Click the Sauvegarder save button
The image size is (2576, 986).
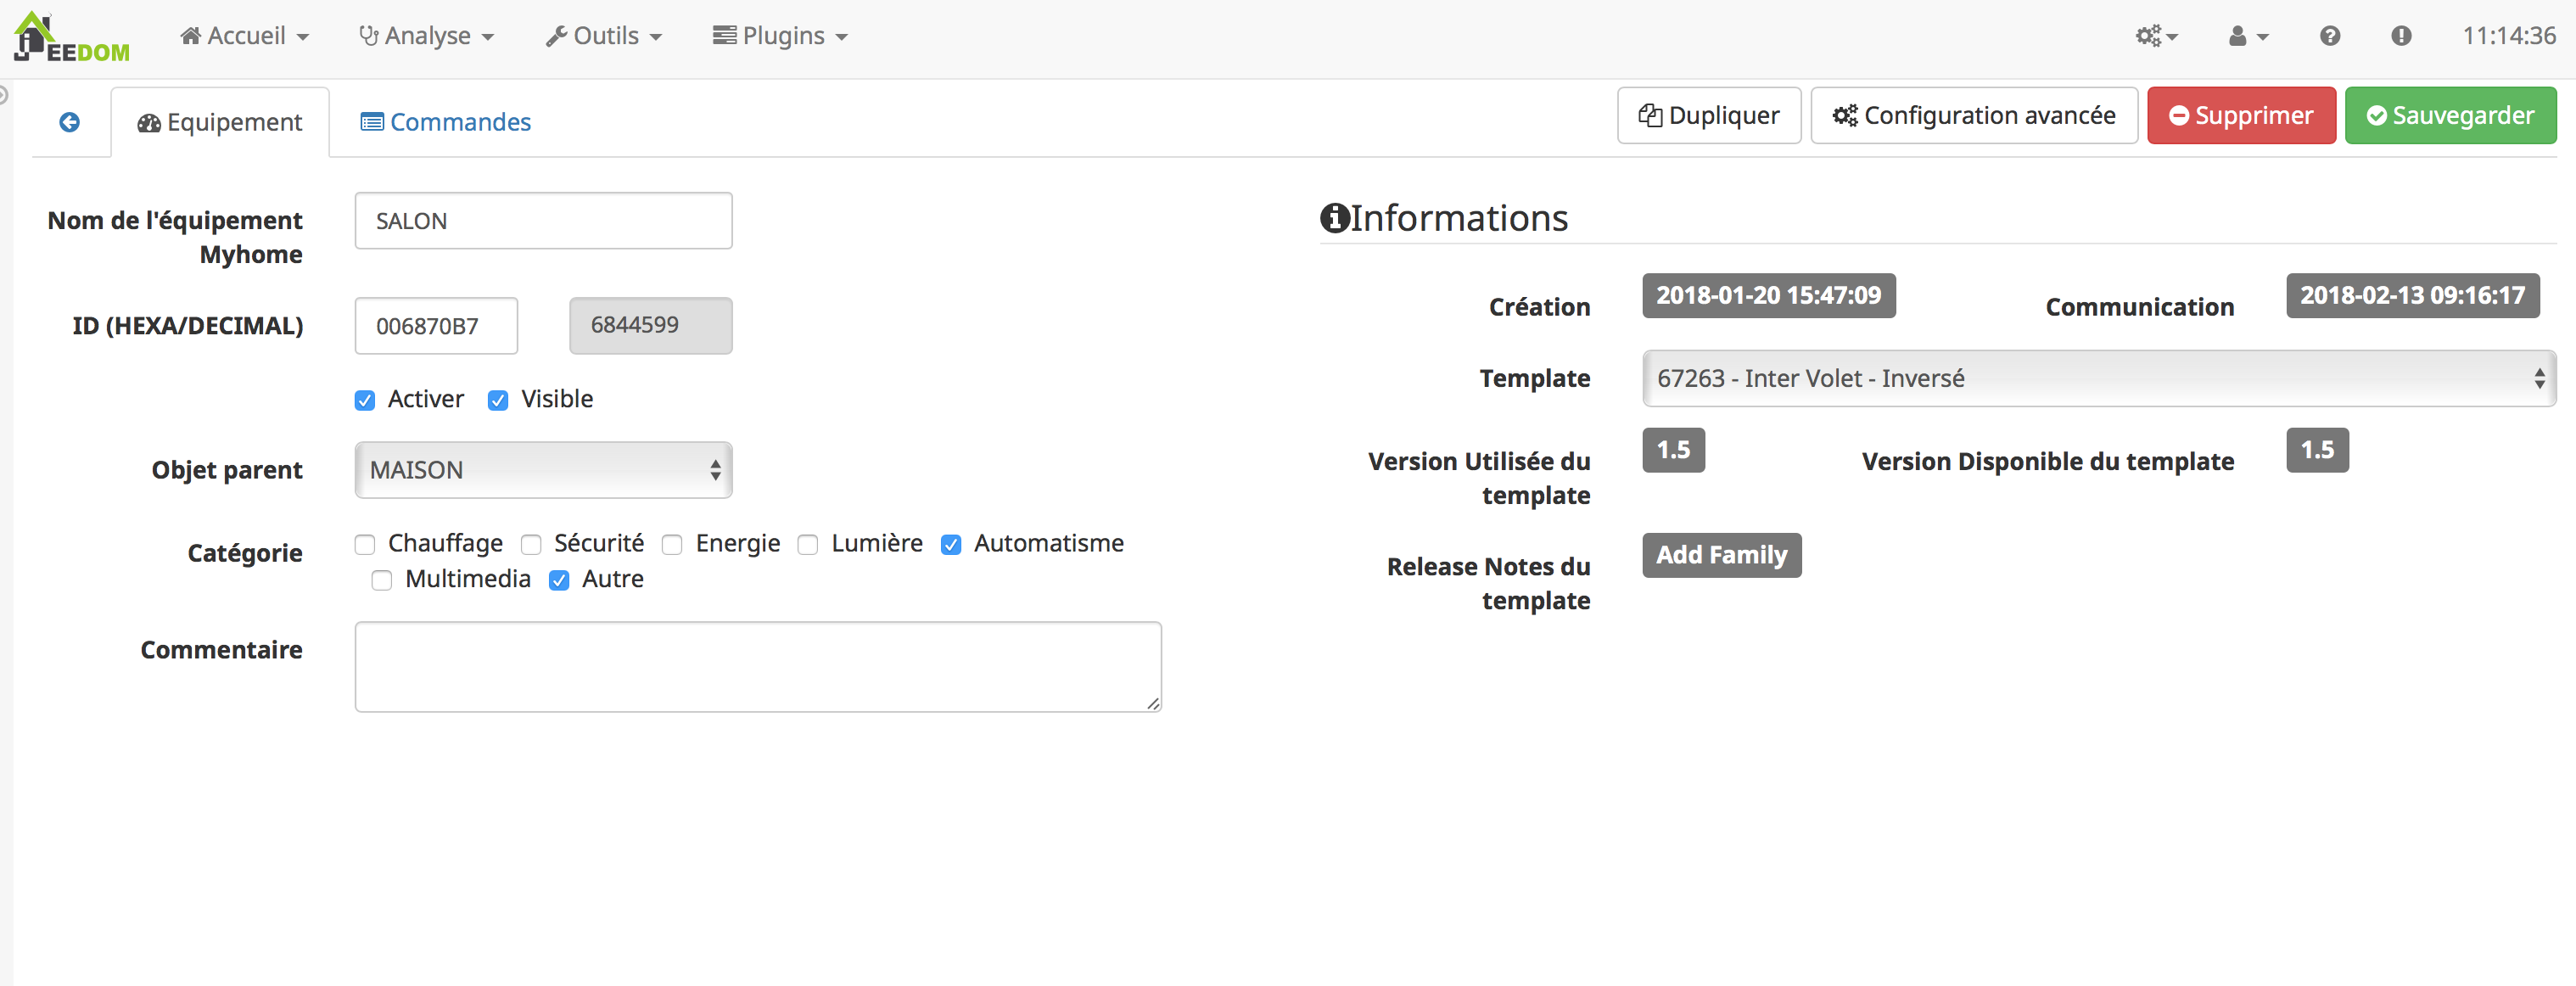coord(2450,115)
